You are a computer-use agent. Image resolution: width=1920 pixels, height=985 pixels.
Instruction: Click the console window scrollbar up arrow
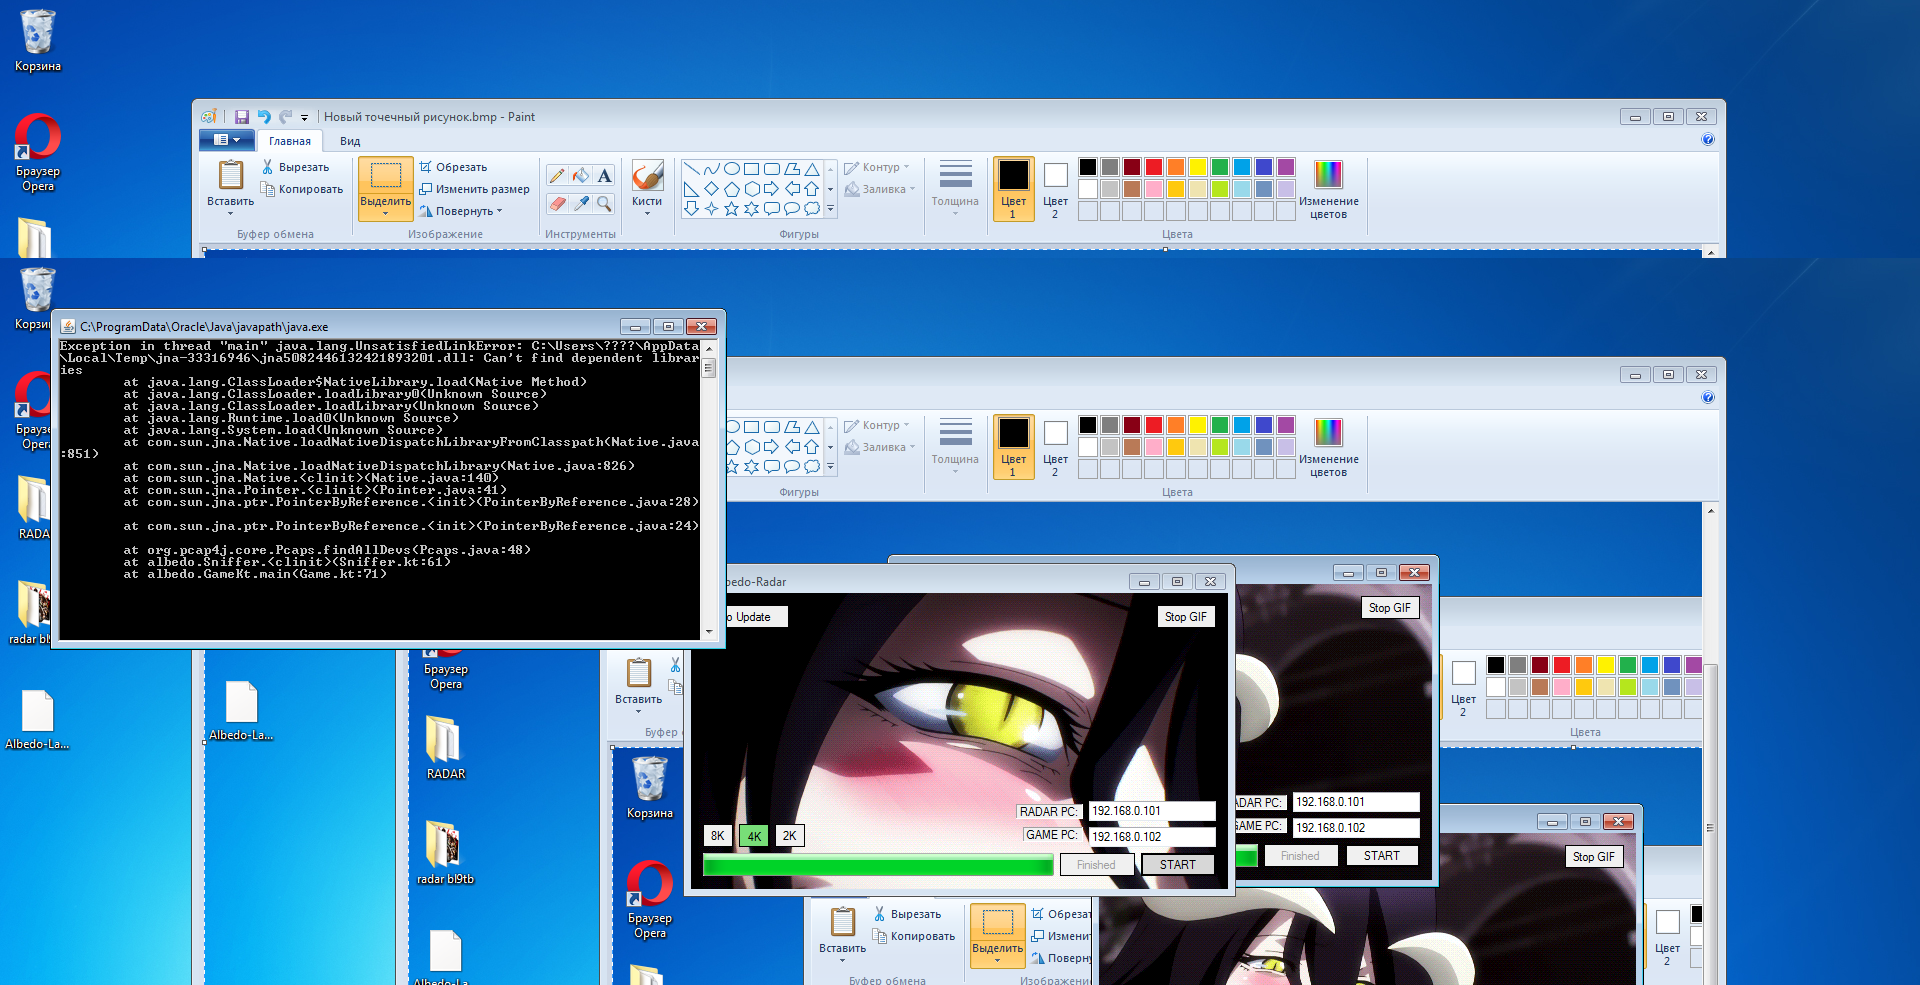click(709, 348)
